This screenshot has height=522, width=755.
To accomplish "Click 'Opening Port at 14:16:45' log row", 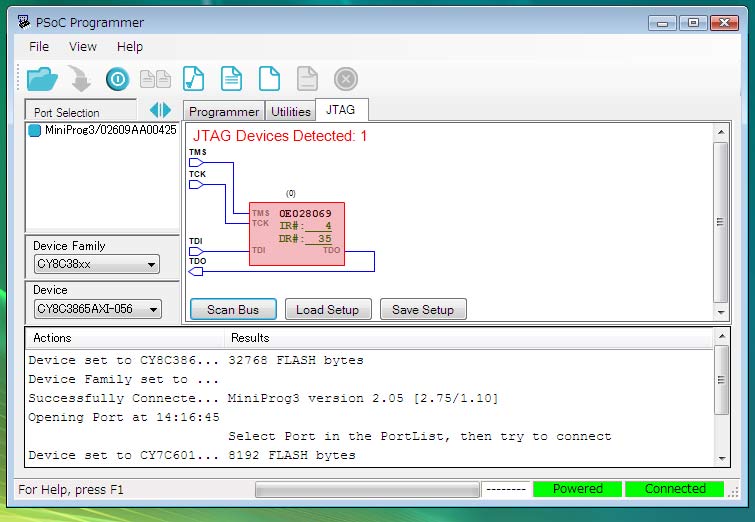I will coord(124,418).
